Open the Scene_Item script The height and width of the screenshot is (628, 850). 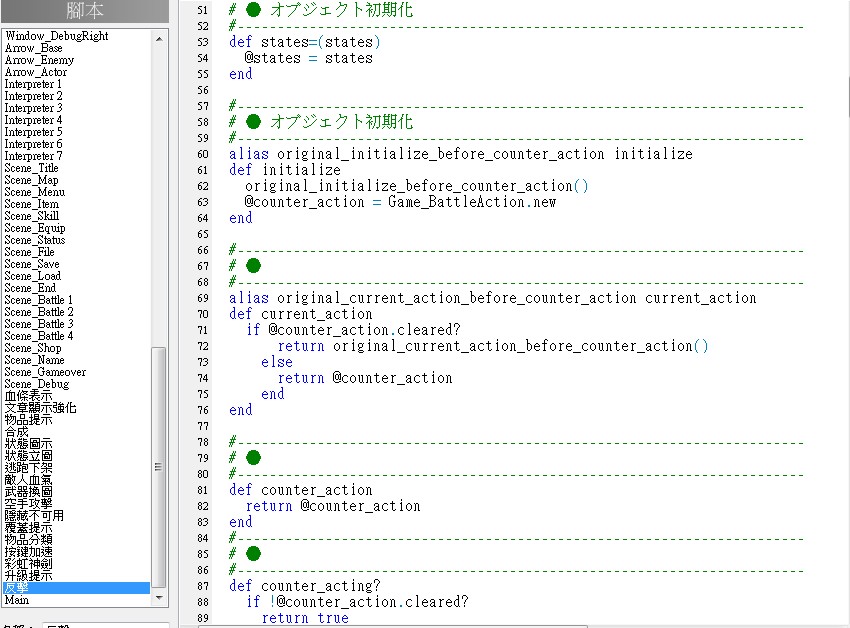32,204
